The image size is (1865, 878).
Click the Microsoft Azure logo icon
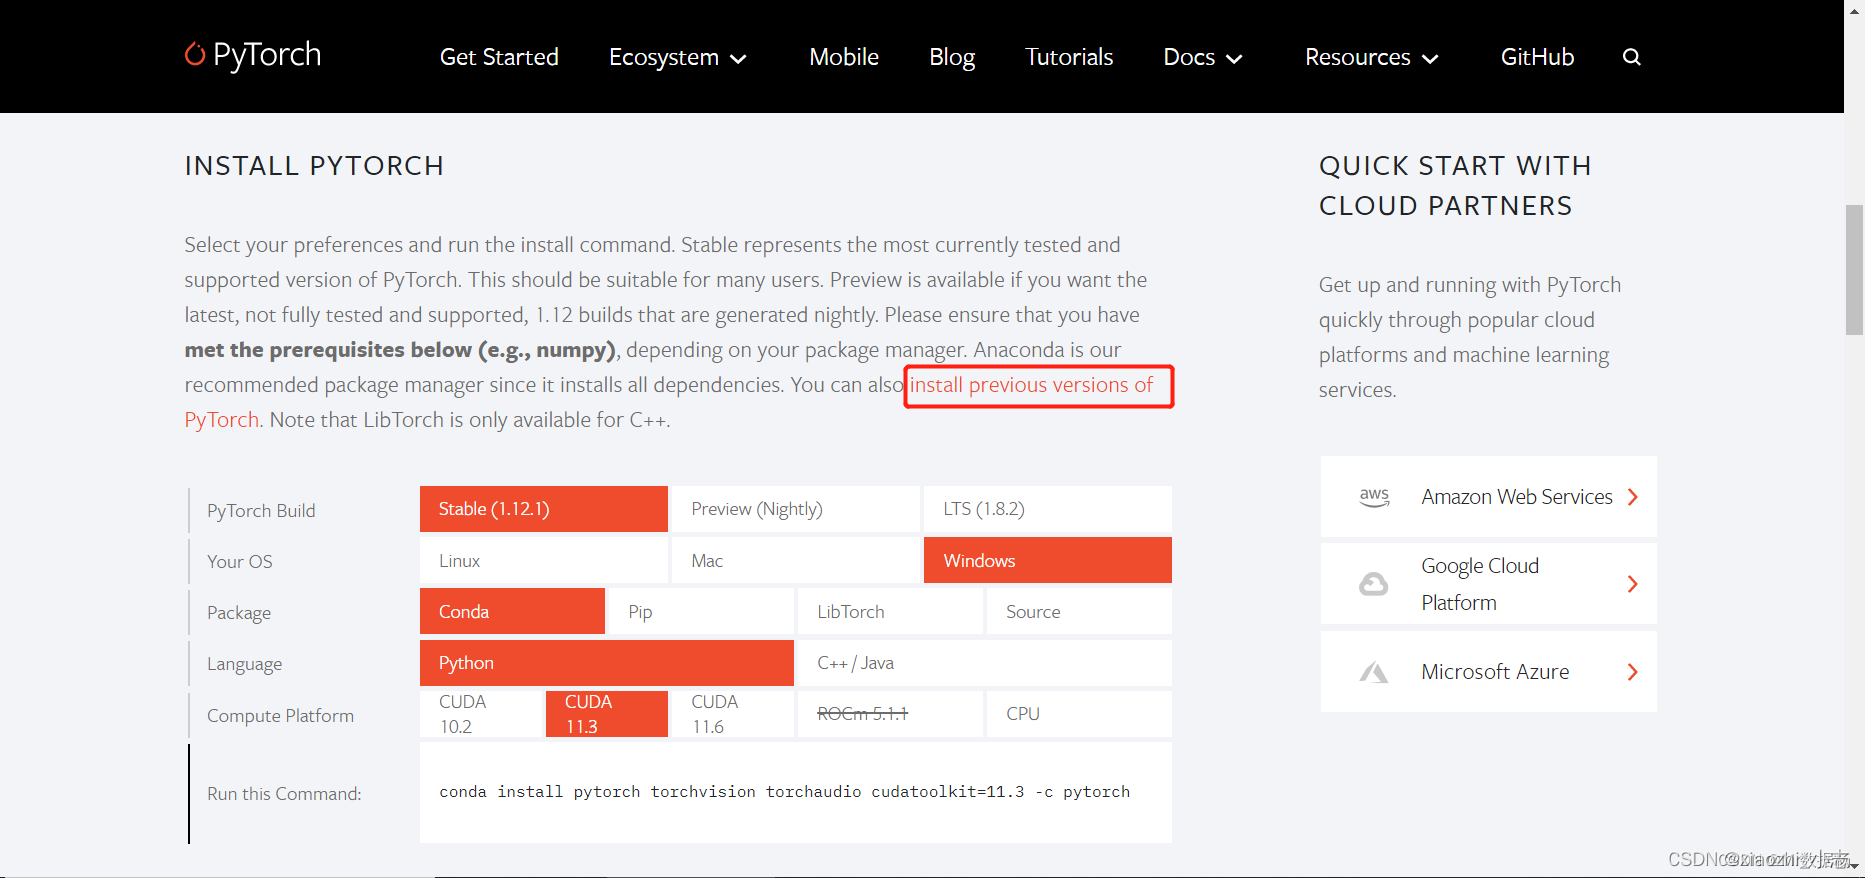coord(1373,672)
